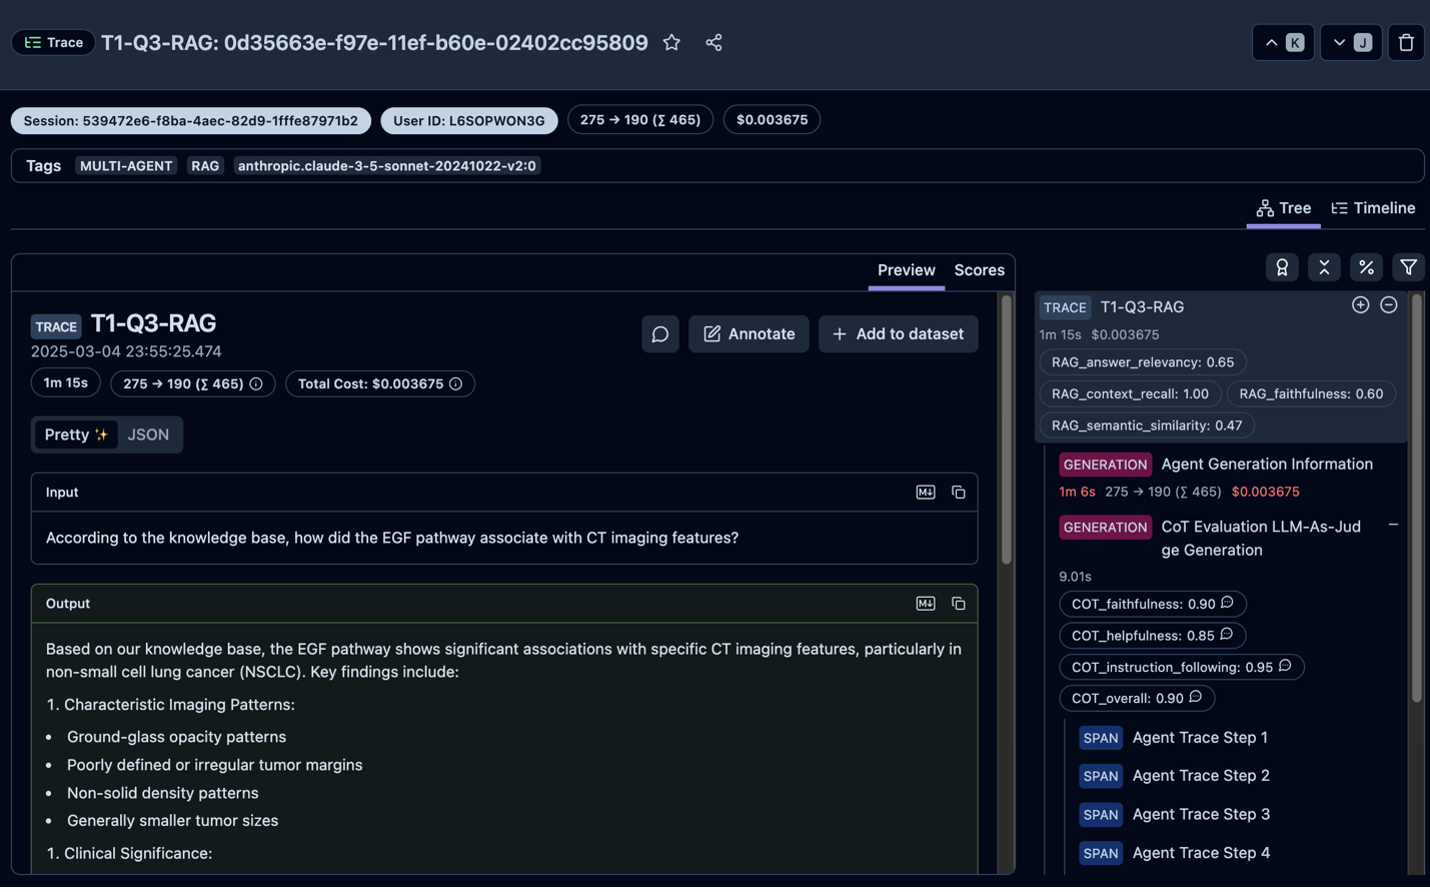Click the minus circle icon on the T1-Q3-RAG tree row

1389,306
